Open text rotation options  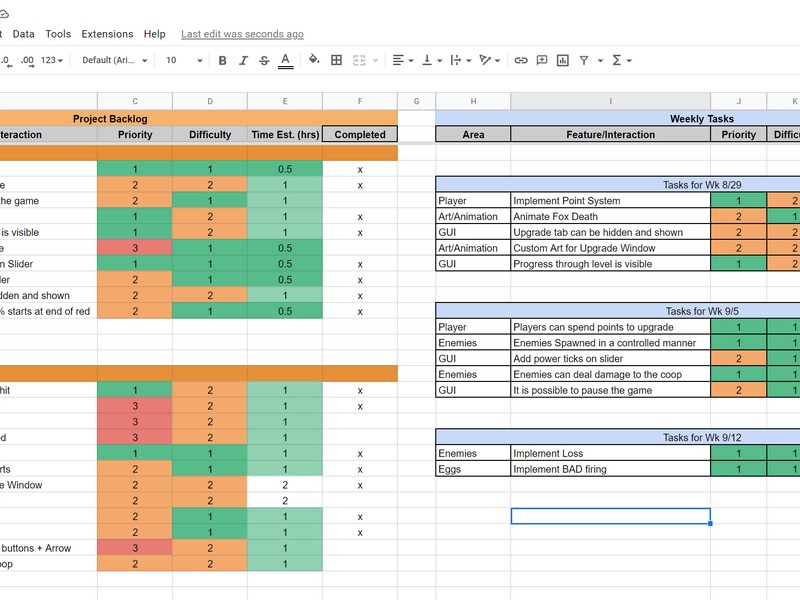[x=489, y=60]
